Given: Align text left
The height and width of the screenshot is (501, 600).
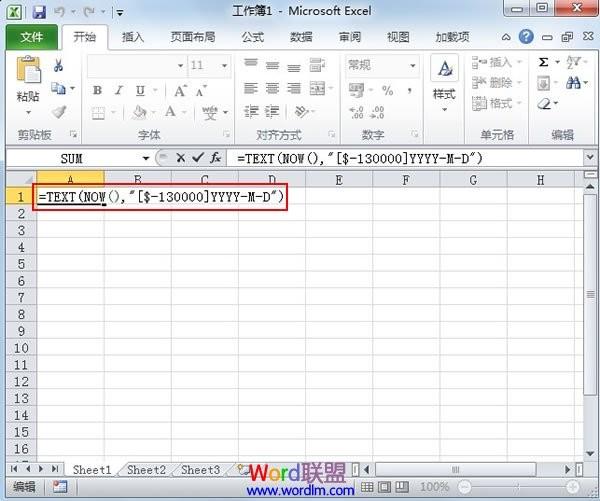Looking at the screenshot, I should coord(251,88).
